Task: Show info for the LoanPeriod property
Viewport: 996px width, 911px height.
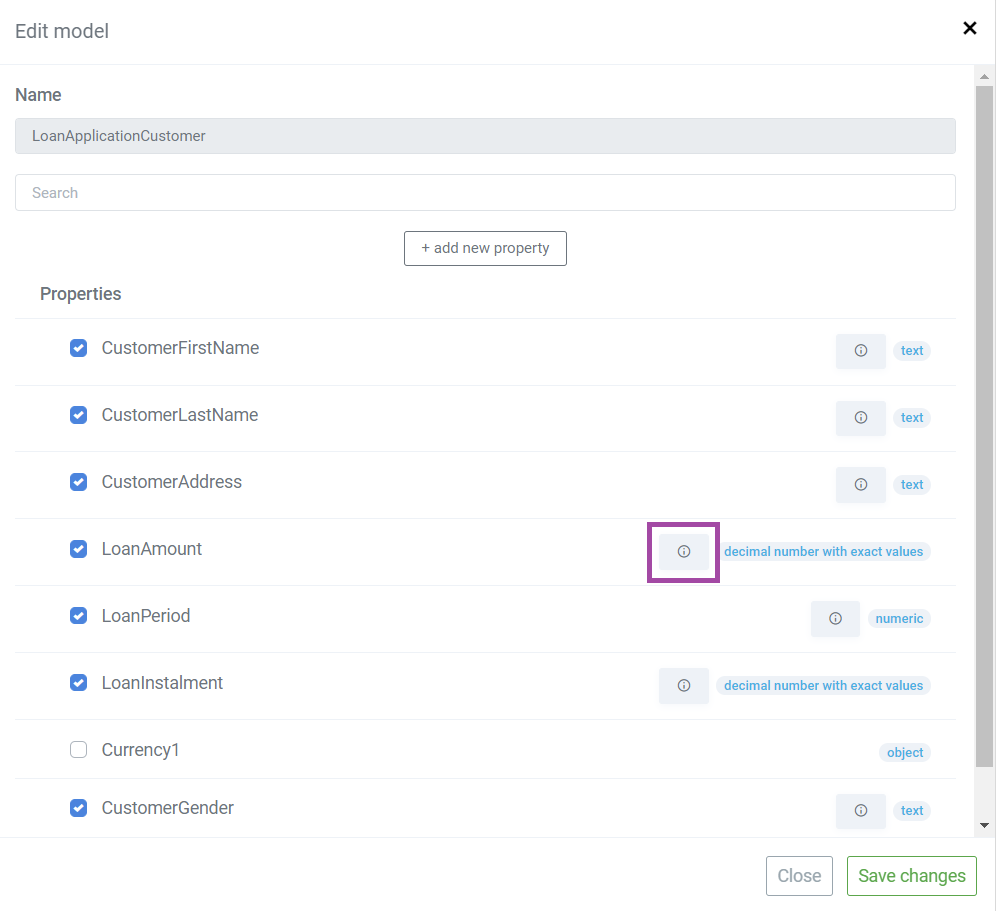Action: 835,619
